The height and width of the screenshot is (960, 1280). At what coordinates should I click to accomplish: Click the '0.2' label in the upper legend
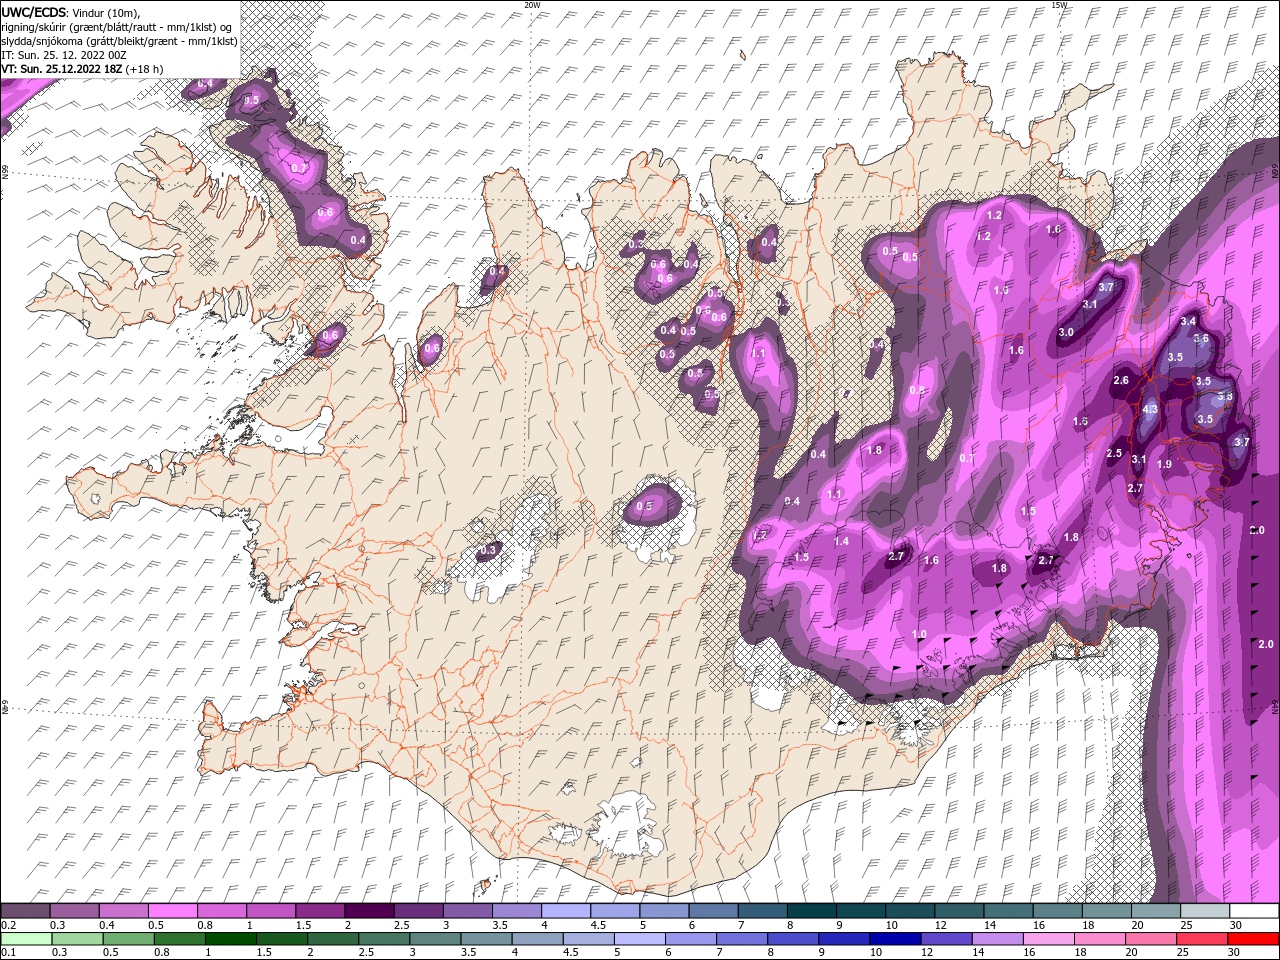point(8,925)
